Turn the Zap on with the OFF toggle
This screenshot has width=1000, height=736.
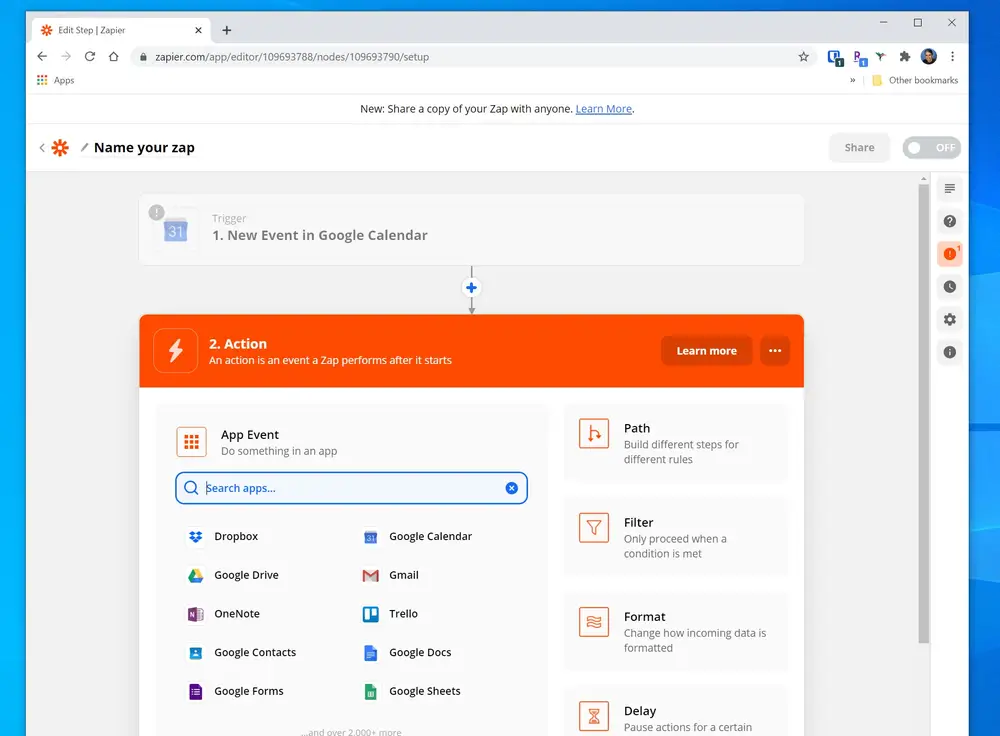931,147
